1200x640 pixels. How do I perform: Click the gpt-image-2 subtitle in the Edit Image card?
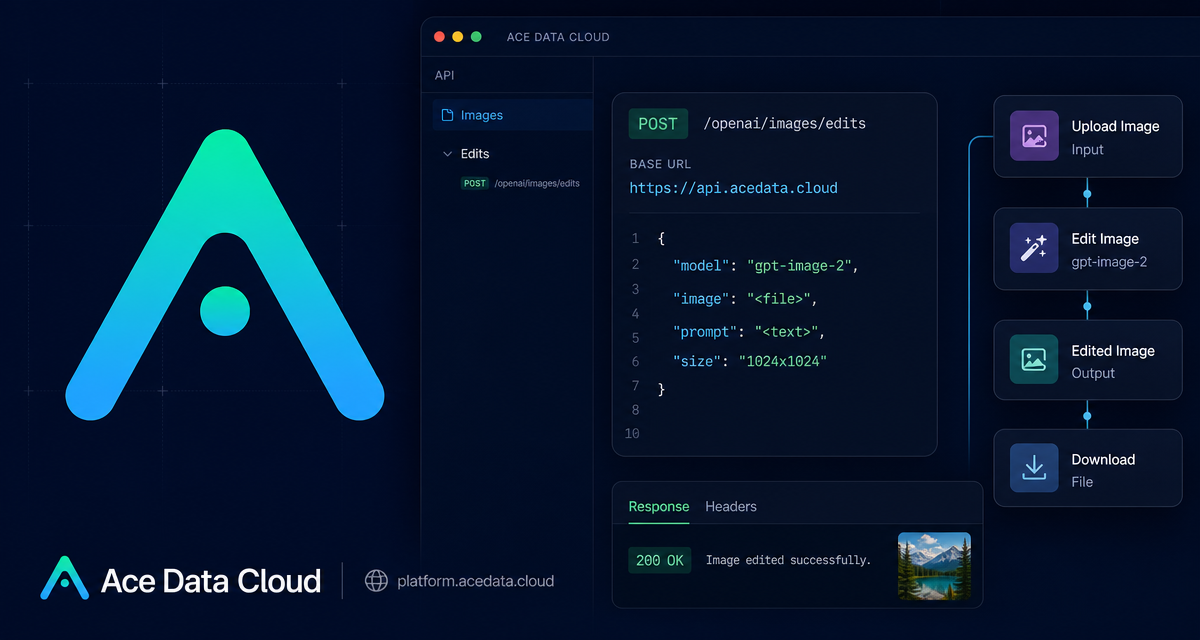(1109, 262)
